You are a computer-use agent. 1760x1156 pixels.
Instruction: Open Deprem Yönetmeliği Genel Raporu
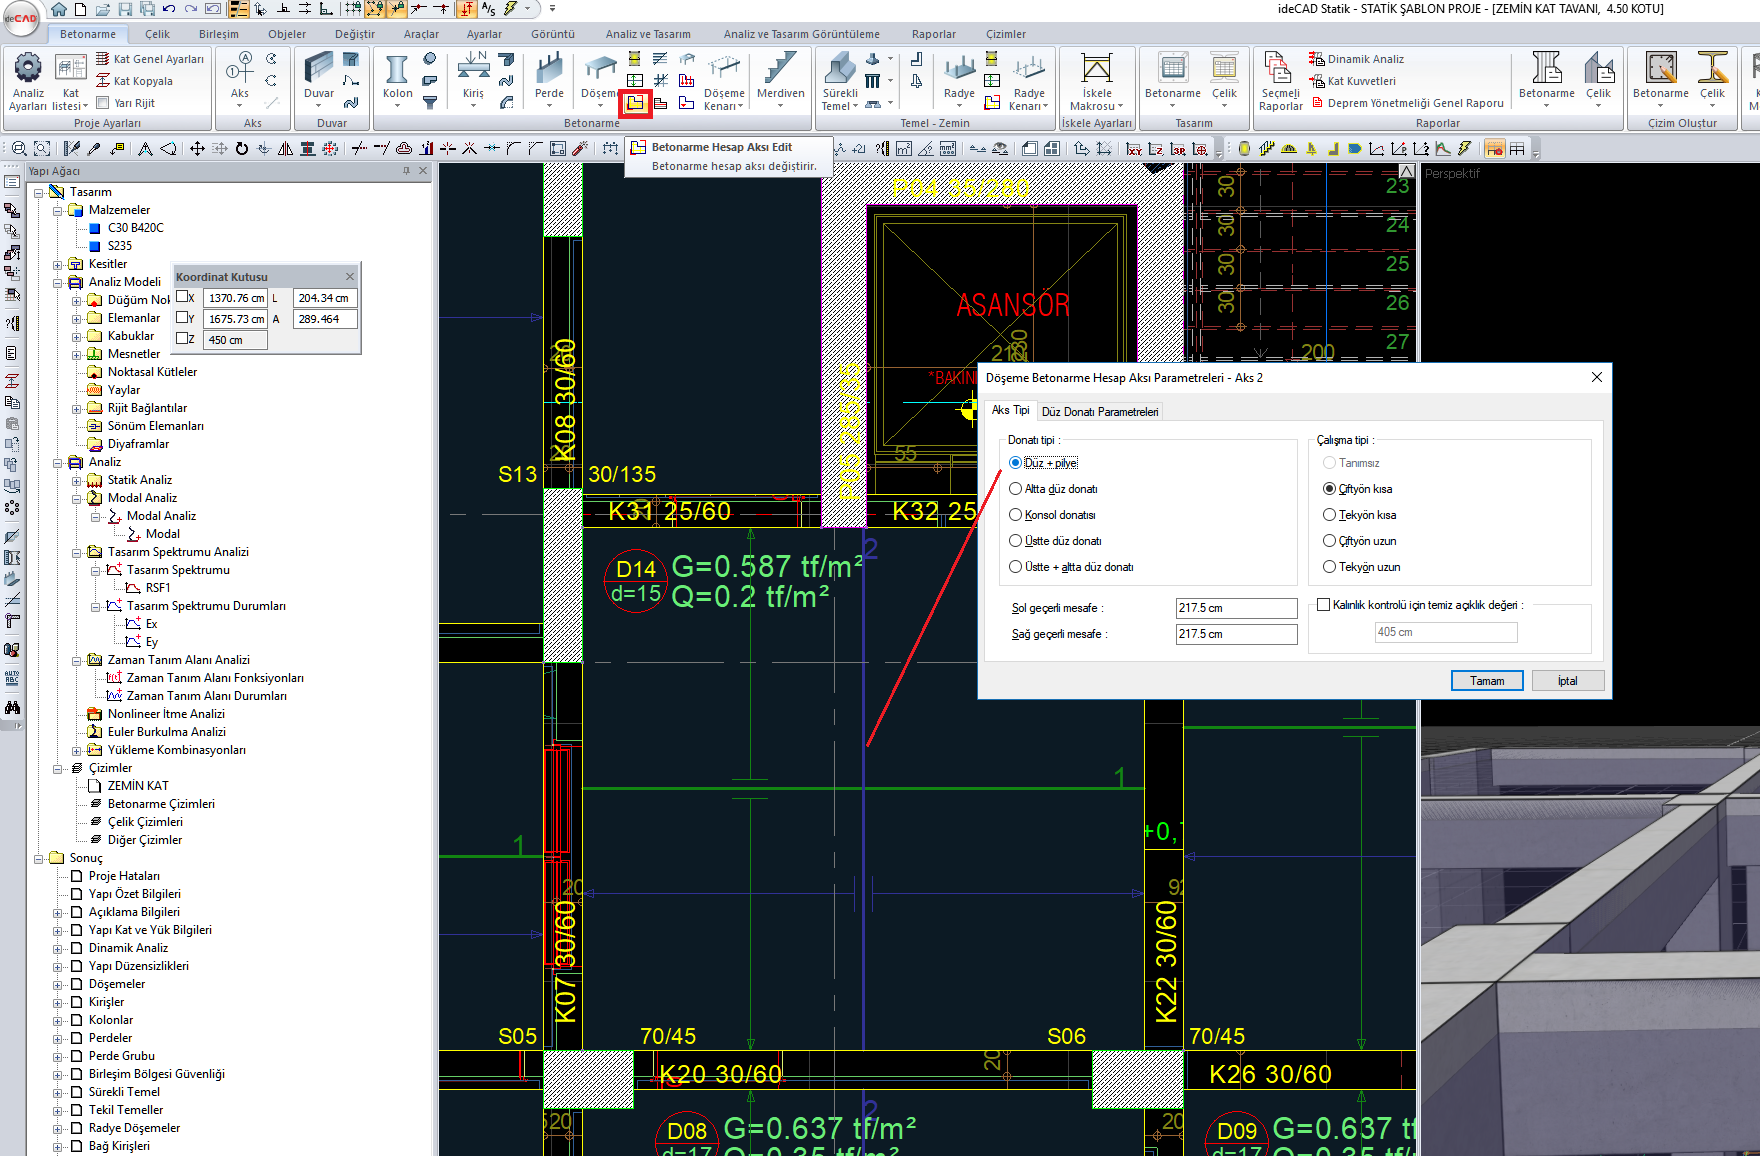click(x=1407, y=103)
